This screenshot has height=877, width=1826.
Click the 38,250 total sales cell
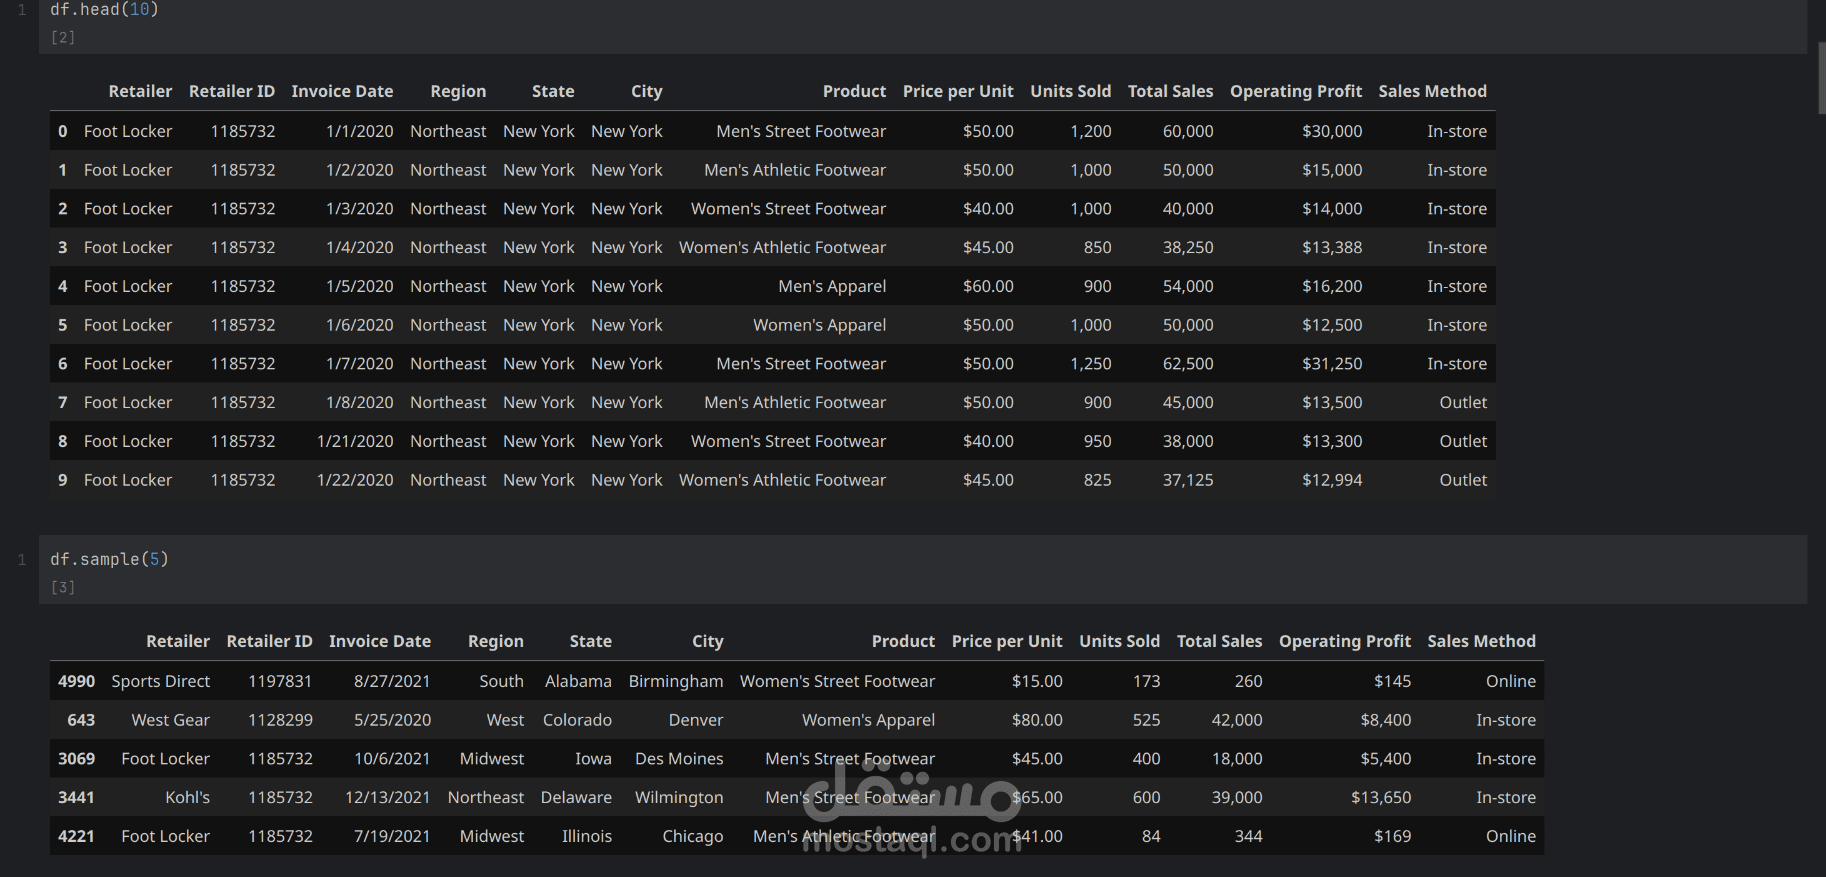tap(1188, 247)
